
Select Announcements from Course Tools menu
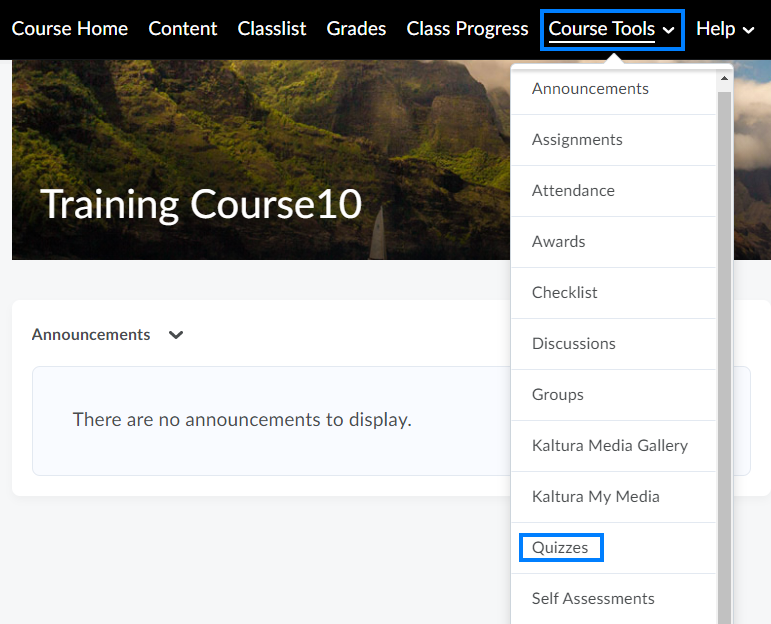point(590,89)
